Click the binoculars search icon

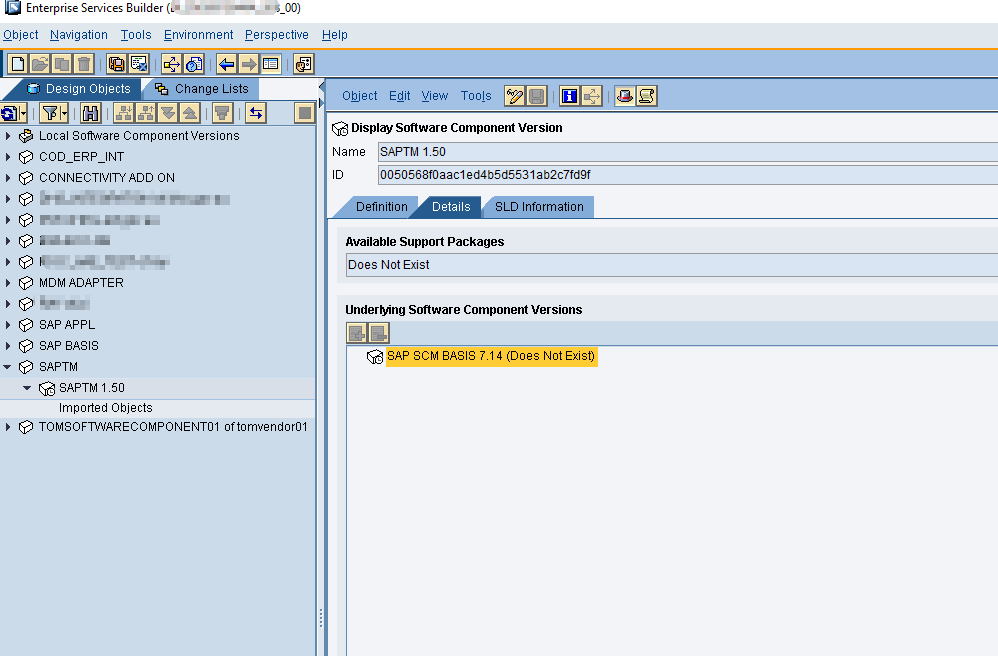(90, 113)
